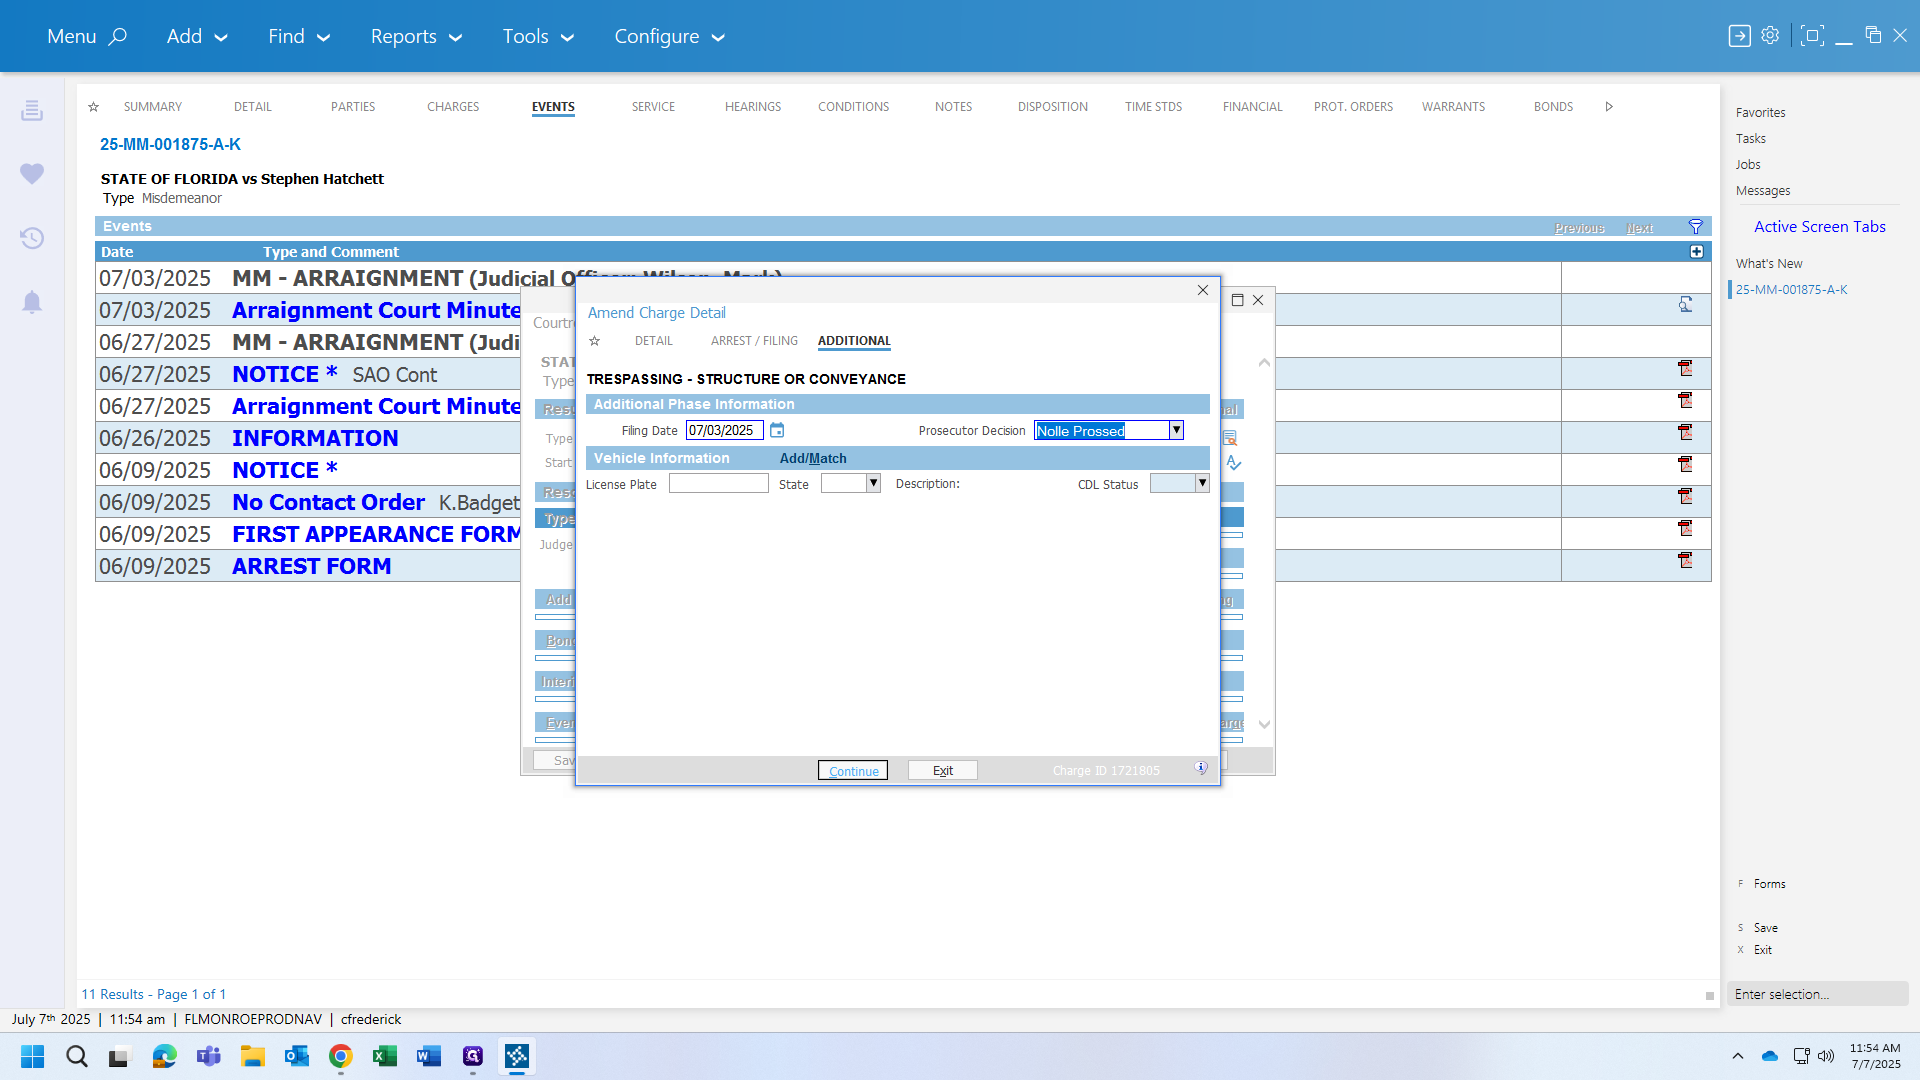This screenshot has width=1920, height=1080.
Task: Open the stacked documents sidebar icon
Action: tap(32, 110)
